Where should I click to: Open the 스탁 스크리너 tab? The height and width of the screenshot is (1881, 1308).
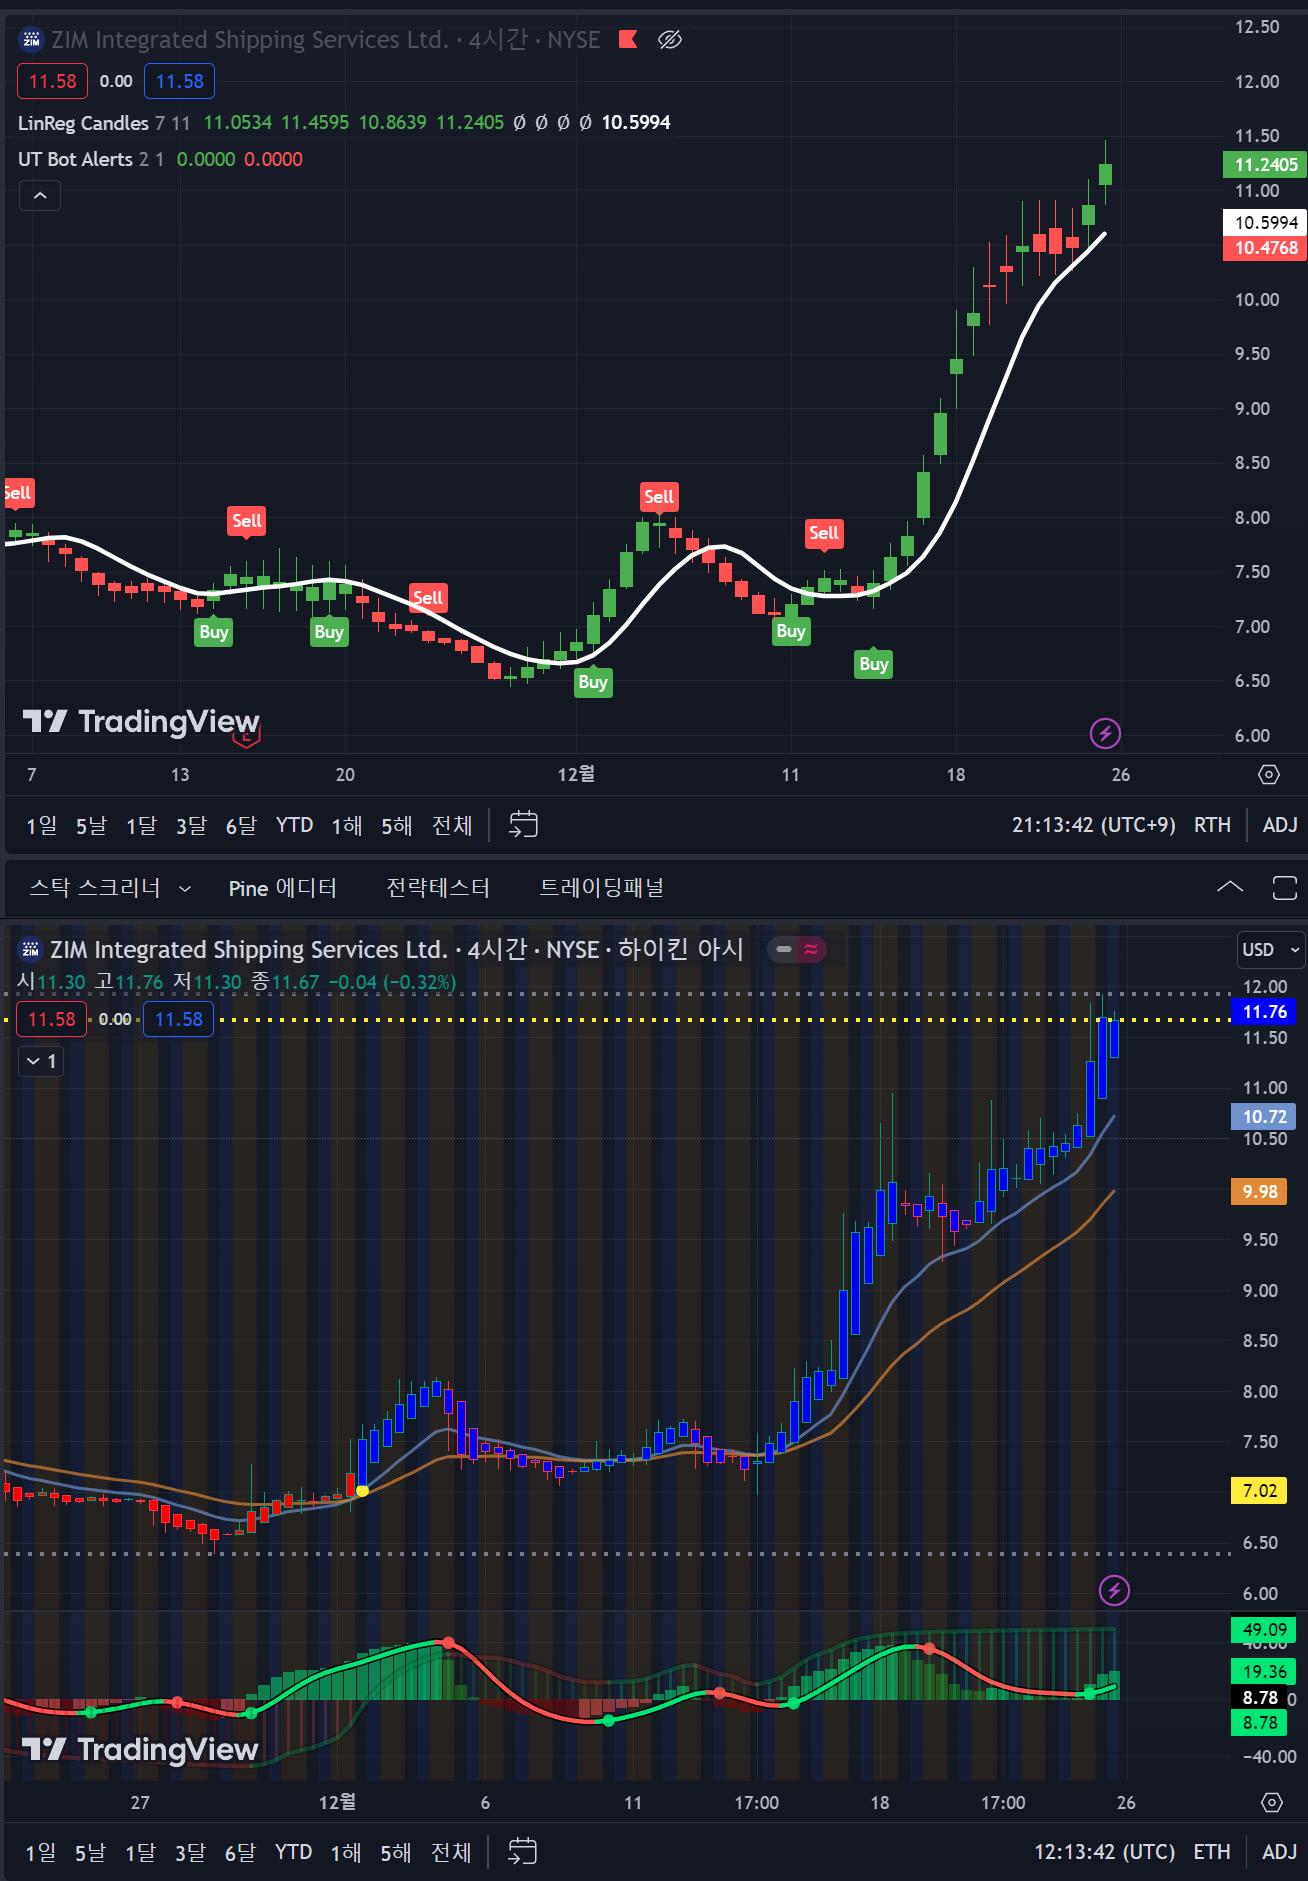pos(95,887)
